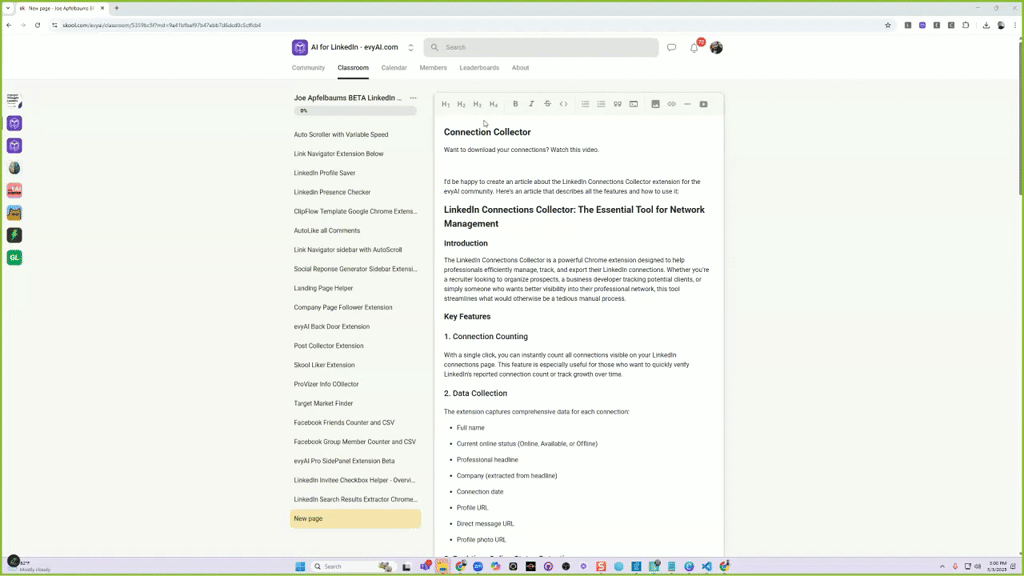Open the course options three-dot menu
Screen dimensions: 1024x576
[413, 98]
